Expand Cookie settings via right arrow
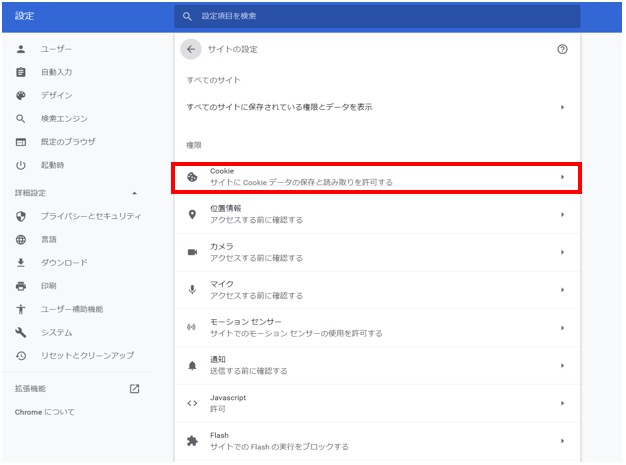The height and width of the screenshot is (465, 626). click(562, 177)
